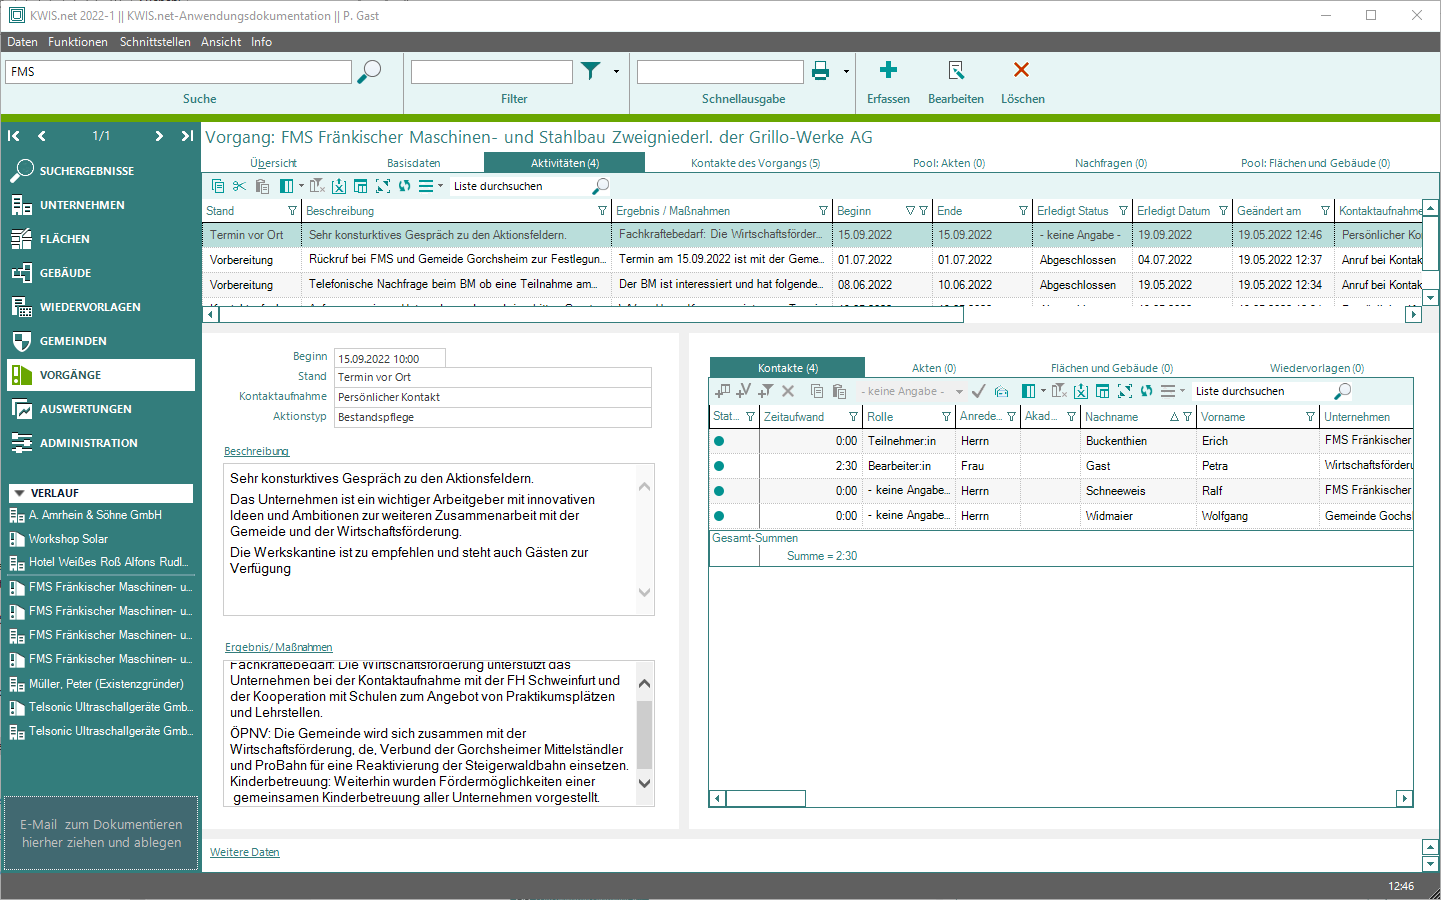
Task: Toggle filter on Ergebnis / Maßnahmen column
Action: click(x=823, y=211)
